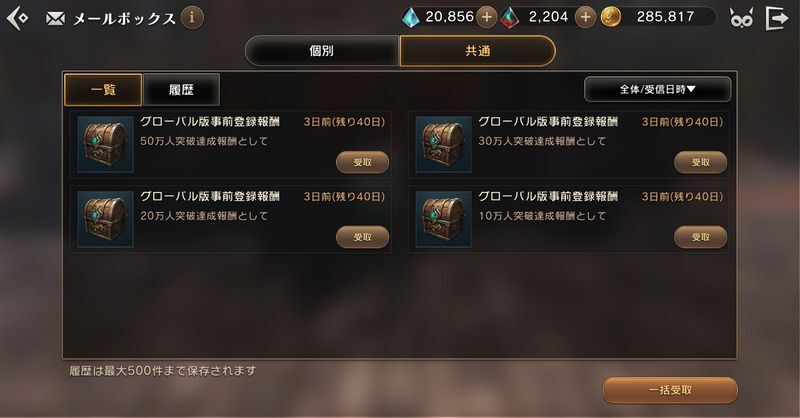800x418 pixels.
Task: Tap the blue diamond currency icon
Action: point(411,17)
